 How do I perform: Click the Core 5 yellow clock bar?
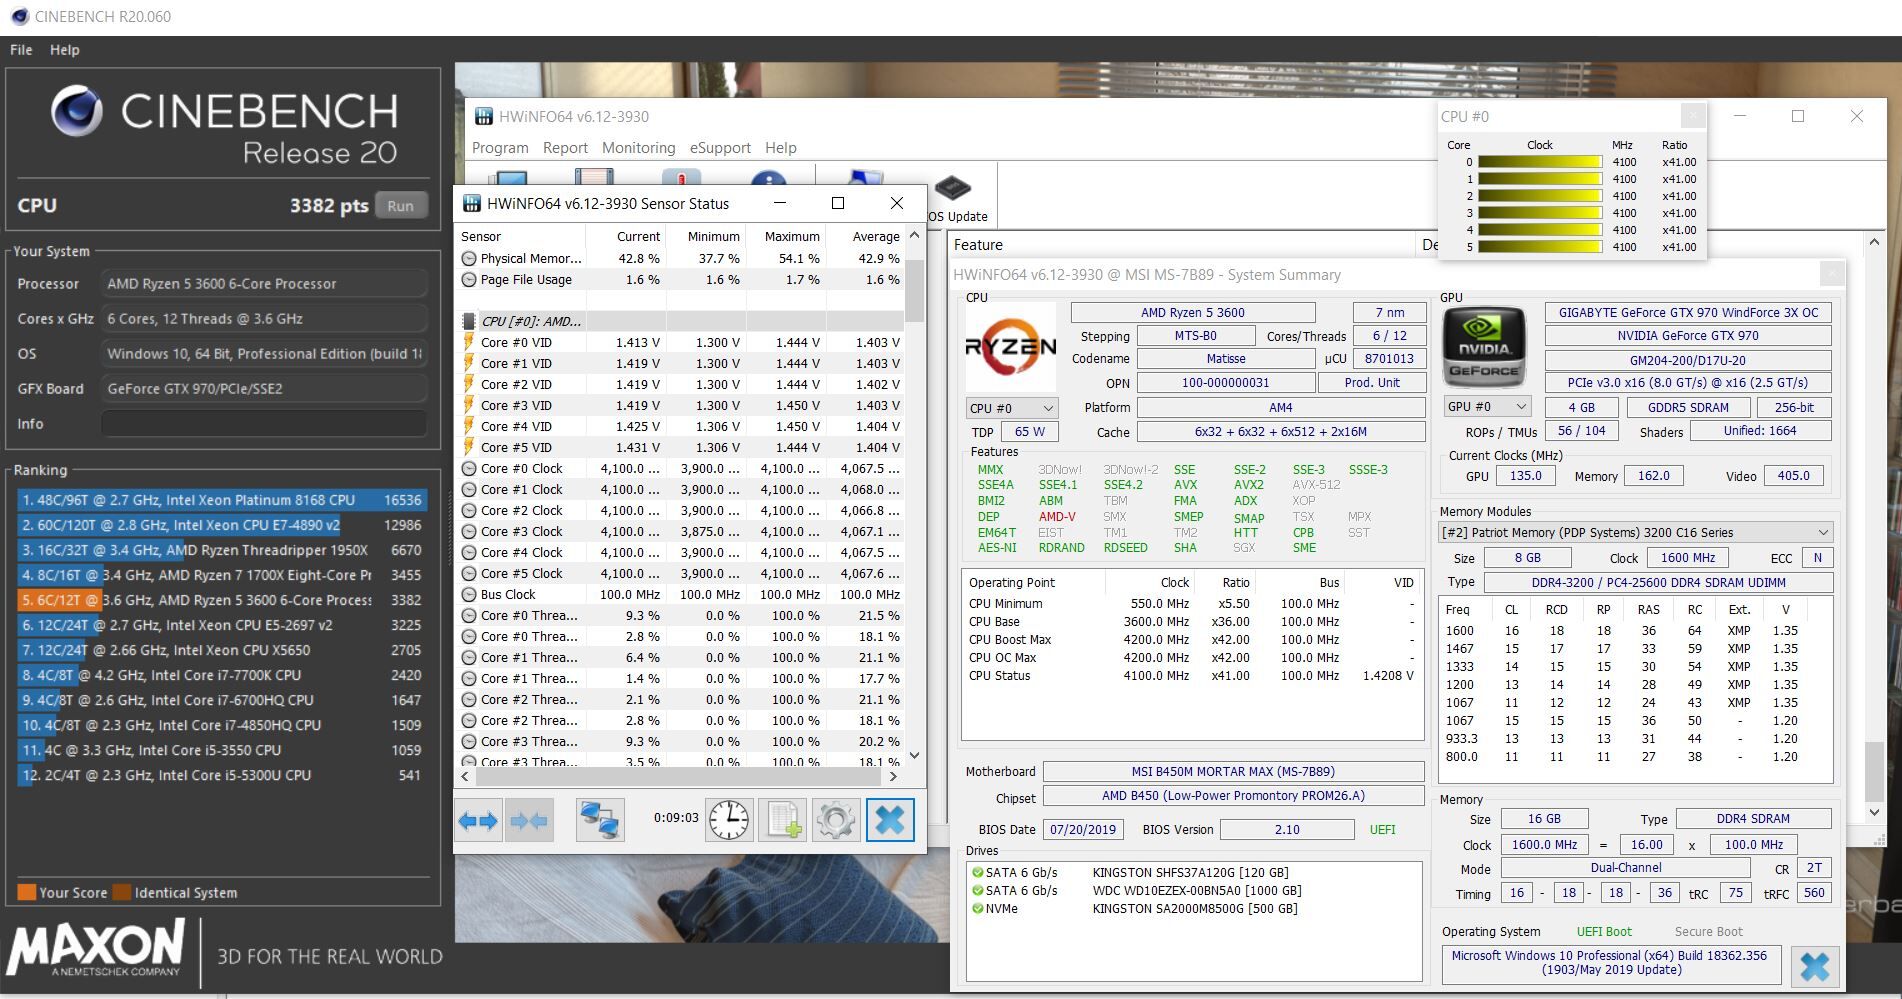tap(1540, 247)
